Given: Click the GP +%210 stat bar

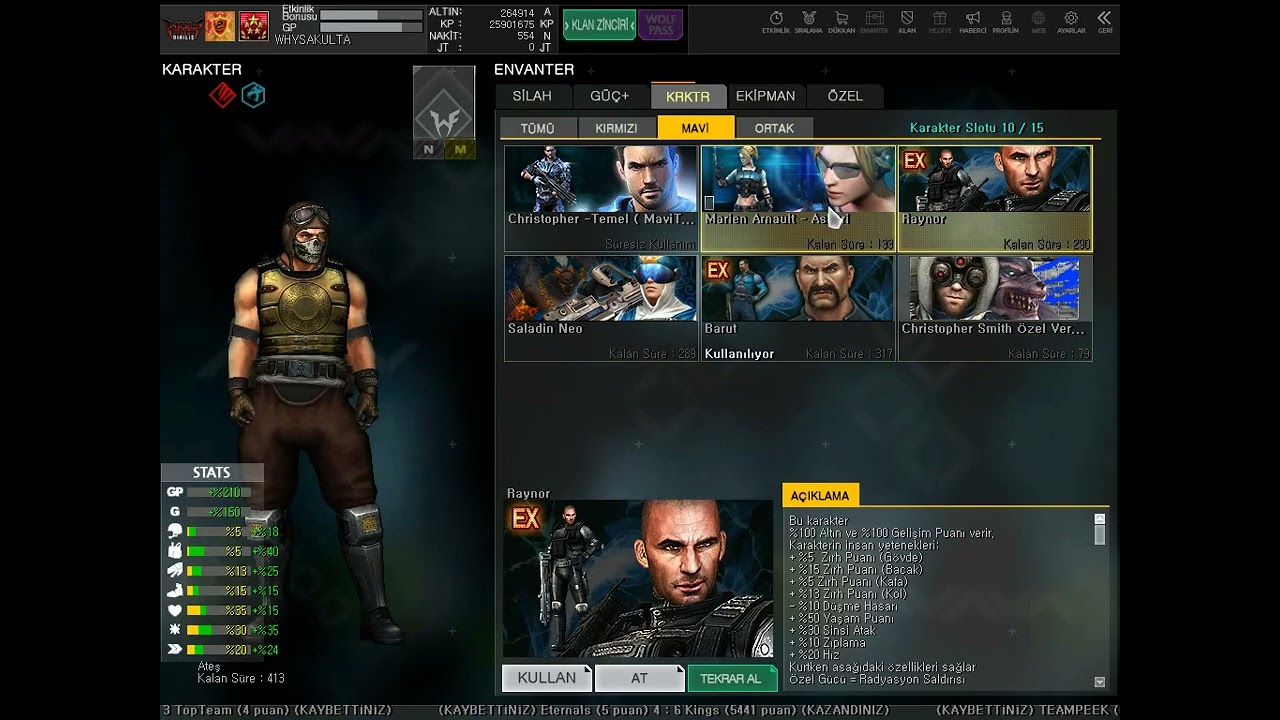Looking at the screenshot, I should (218, 492).
